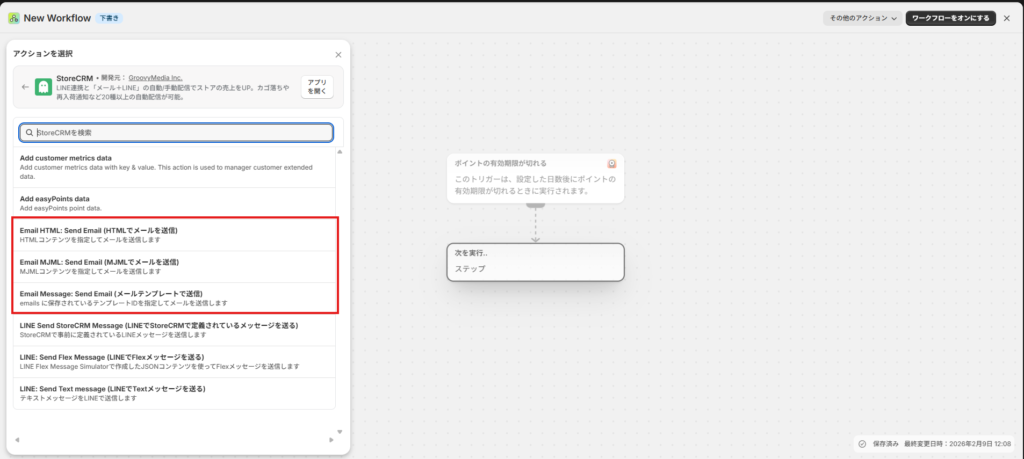The width and height of the screenshot is (1024, 459).
Task: Click the Shopify Flow logo icon
Action: (13, 18)
